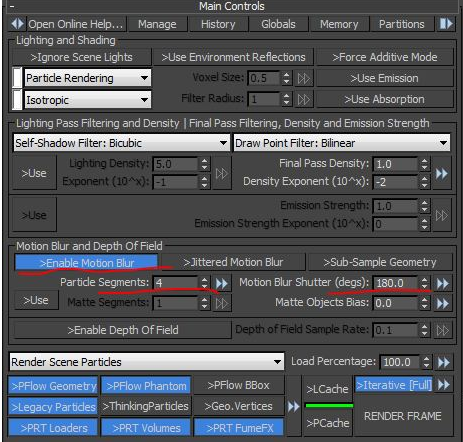This screenshot has height=442, width=463.
Task: Click the left arrows icon beside Open Online Help
Action: point(18,24)
